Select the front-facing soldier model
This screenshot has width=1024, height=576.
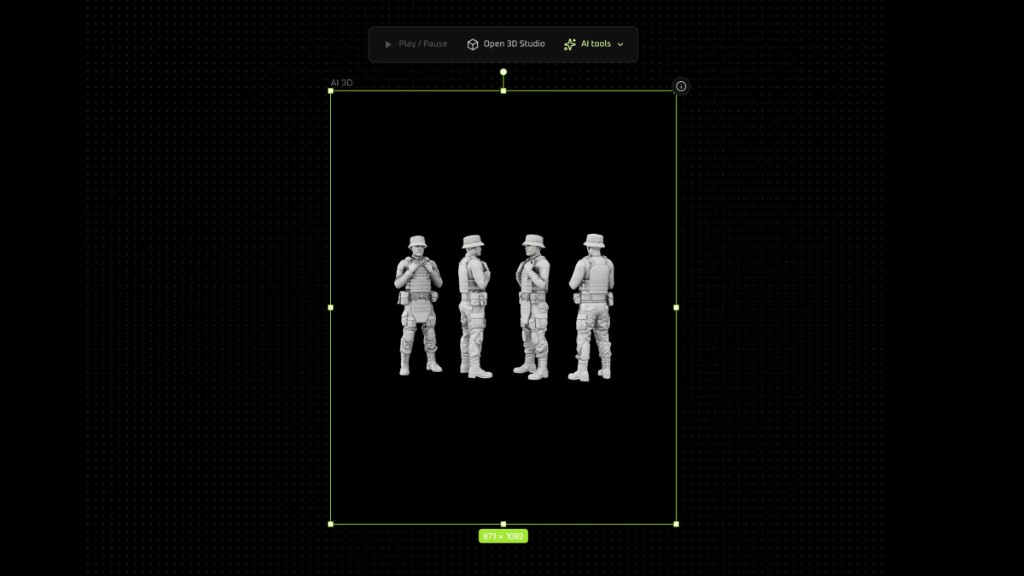[x=419, y=306]
